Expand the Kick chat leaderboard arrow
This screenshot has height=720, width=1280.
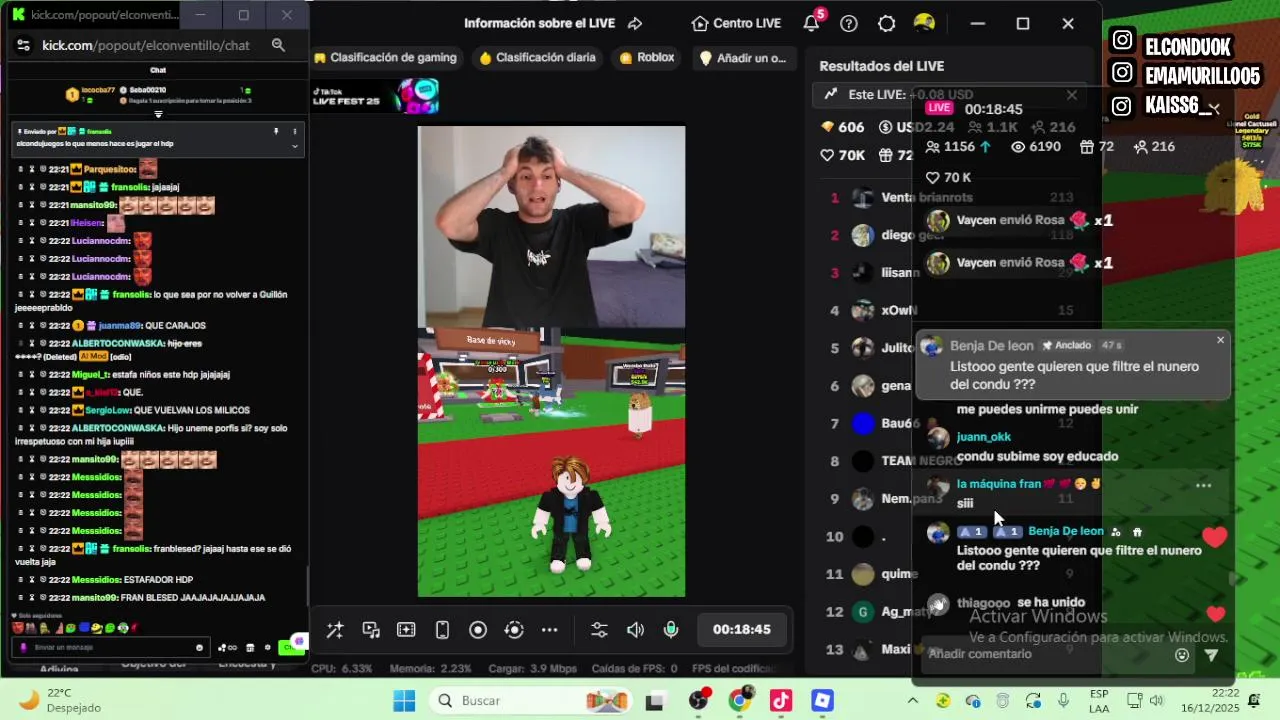[x=158, y=114]
